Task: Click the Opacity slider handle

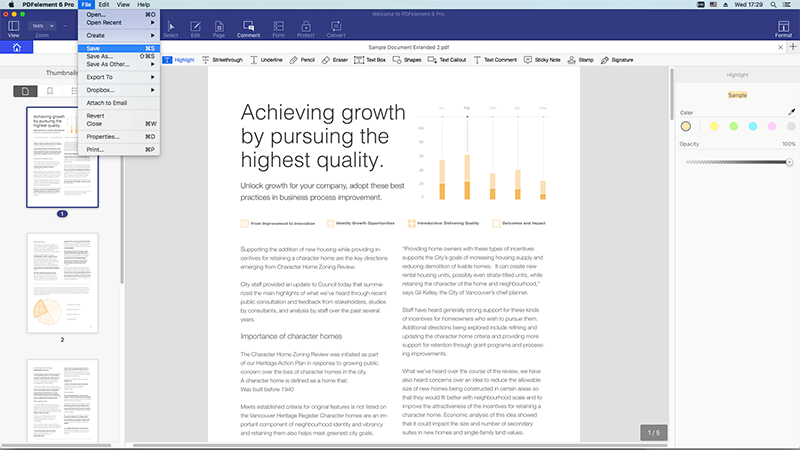Action: click(789, 162)
